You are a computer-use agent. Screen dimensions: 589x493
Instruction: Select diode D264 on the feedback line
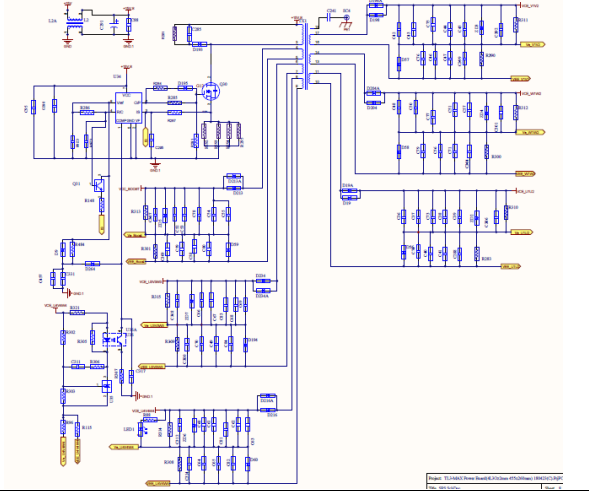tap(92, 264)
